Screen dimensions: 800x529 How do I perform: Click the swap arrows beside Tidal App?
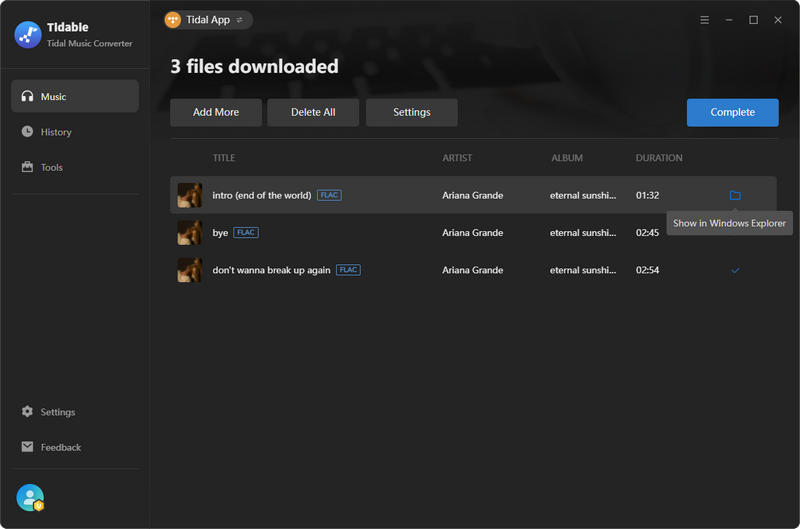239,20
